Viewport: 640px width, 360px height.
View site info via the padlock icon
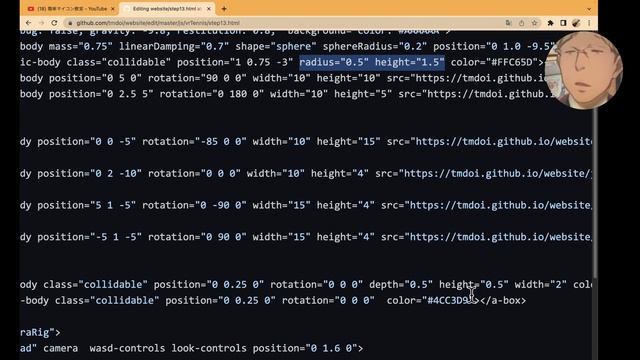pyautogui.click(x=70, y=23)
